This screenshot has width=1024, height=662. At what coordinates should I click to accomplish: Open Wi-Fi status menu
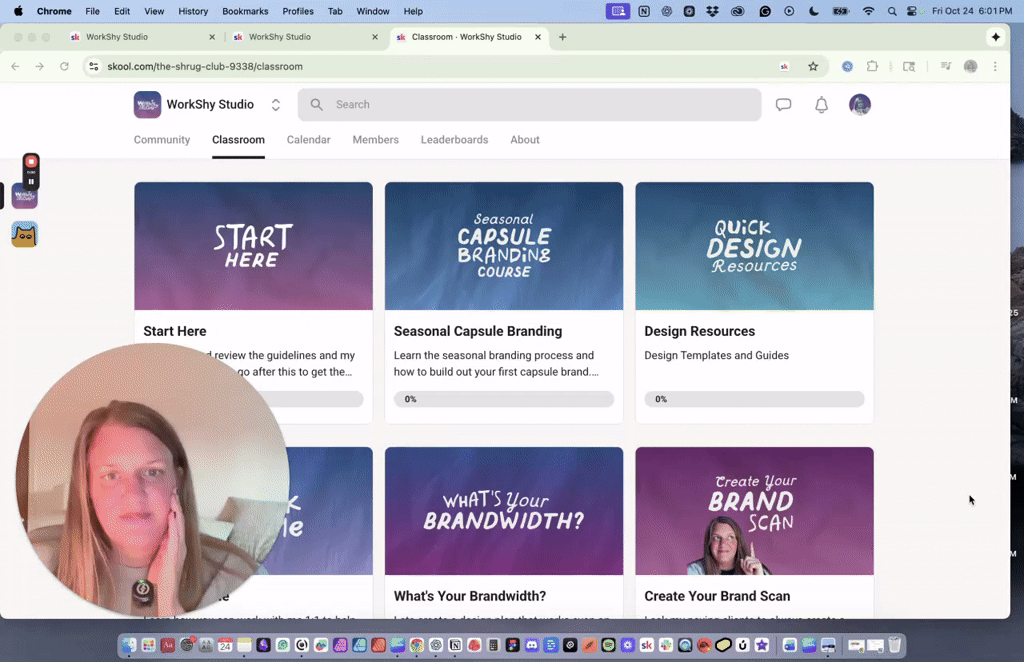point(869,11)
